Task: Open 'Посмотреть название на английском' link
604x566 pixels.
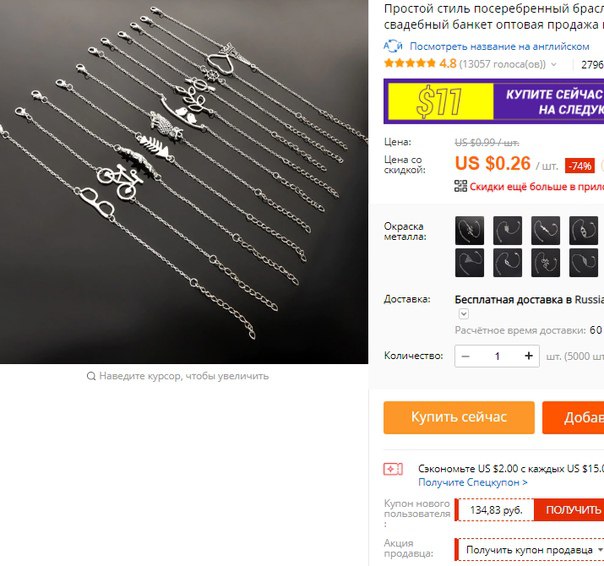Action: [x=499, y=47]
